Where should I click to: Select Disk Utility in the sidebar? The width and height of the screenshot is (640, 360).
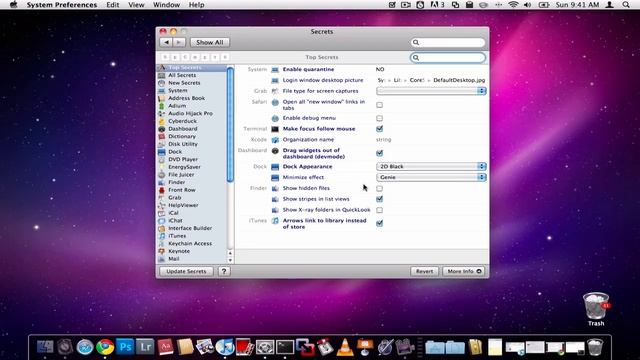(x=183, y=144)
